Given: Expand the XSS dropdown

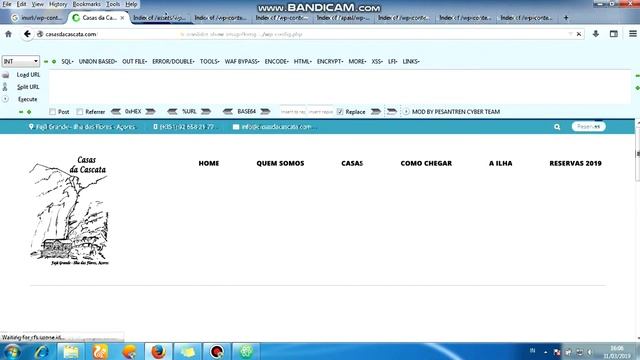Looking at the screenshot, I should [x=377, y=61].
